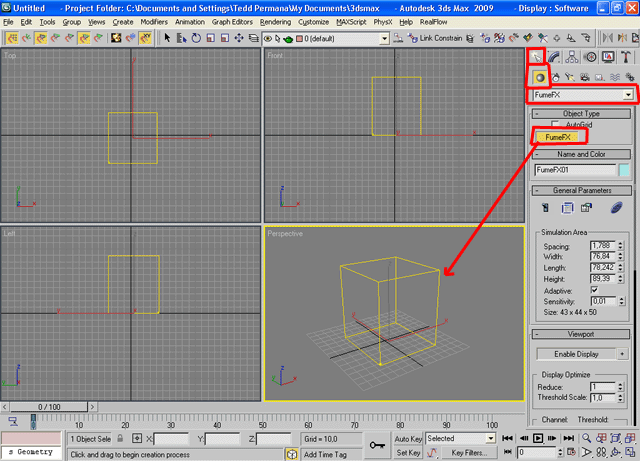Collapse the Name and Color rollout
640x461 pixels.
coord(581,154)
